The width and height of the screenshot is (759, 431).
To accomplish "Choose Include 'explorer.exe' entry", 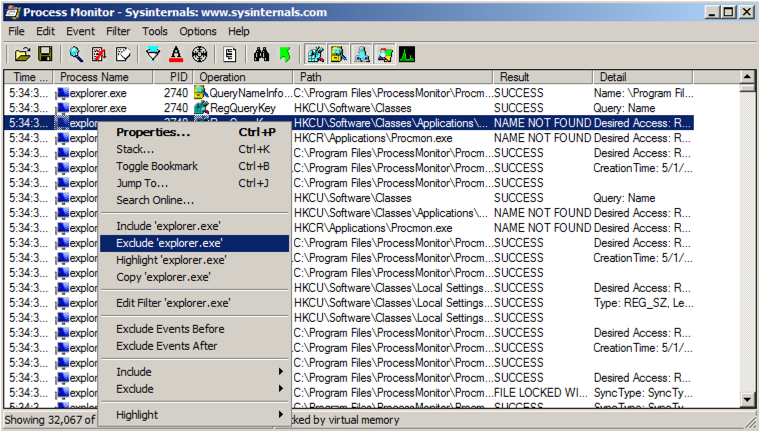I will 195,226.
